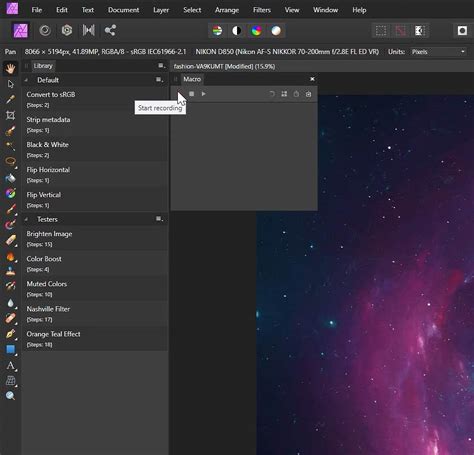The height and width of the screenshot is (455, 474).
Task: Select the blue Rectangle shape tool
Action: [x=10, y=349]
